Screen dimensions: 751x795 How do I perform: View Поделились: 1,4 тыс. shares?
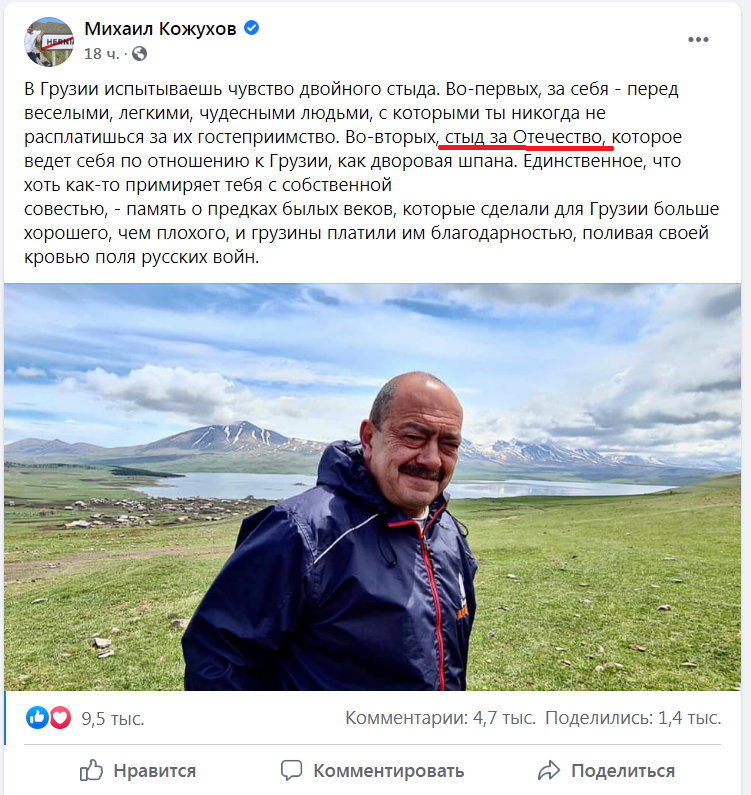pyautogui.click(x=633, y=718)
